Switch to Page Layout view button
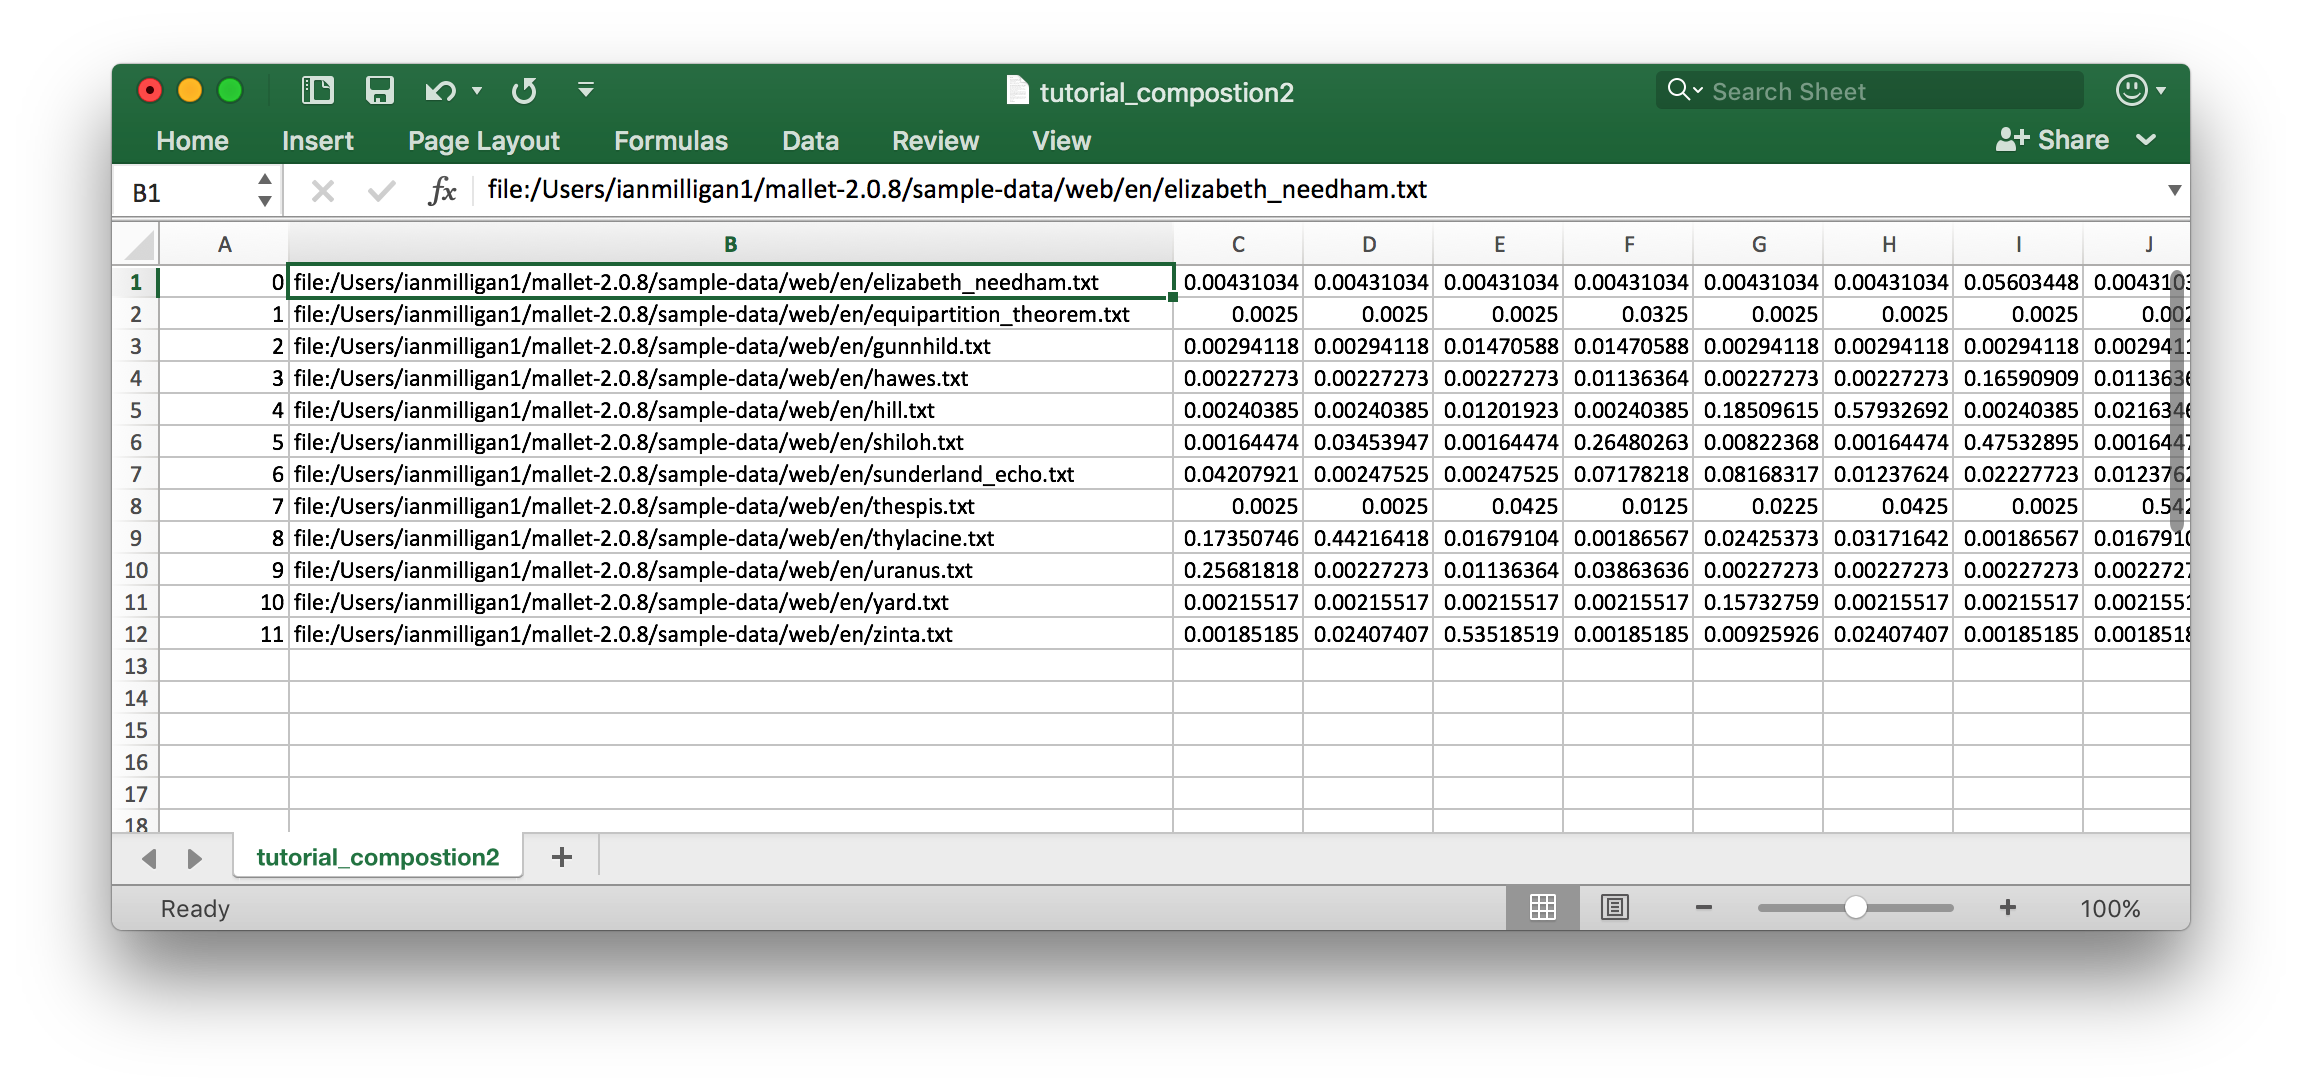This screenshot has width=2302, height=1090. (x=1614, y=907)
